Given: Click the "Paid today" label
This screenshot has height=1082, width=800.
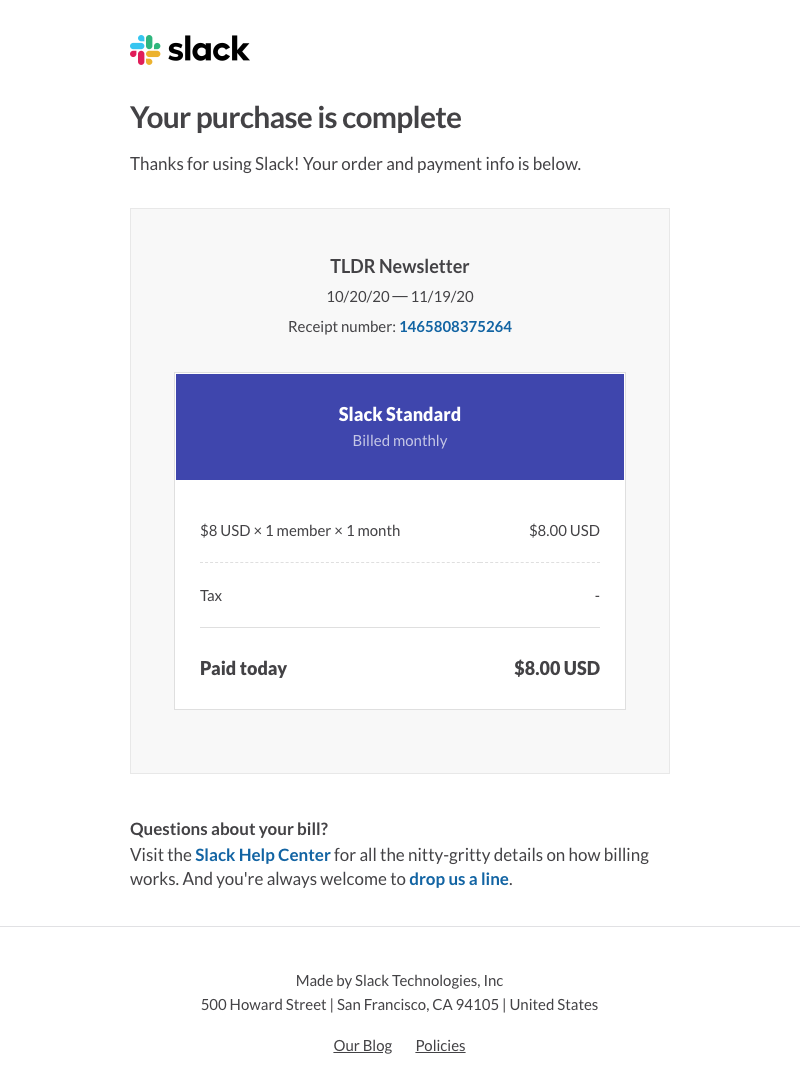Looking at the screenshot, I should click(243, 669).
